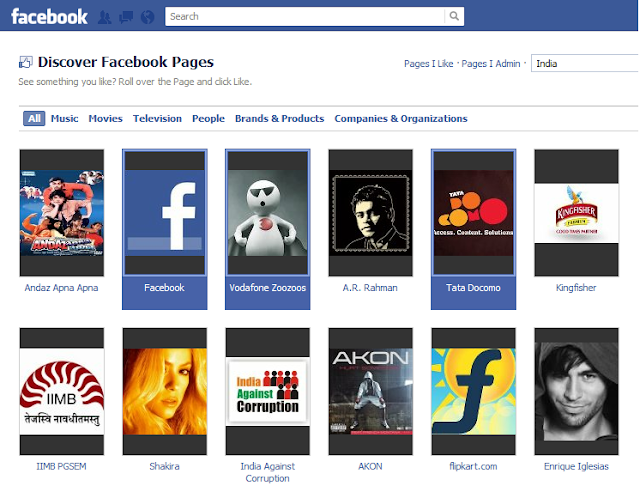Click the India location input field
The height and width of the screenshot is (498, 640).
click(x=585, y=63)
